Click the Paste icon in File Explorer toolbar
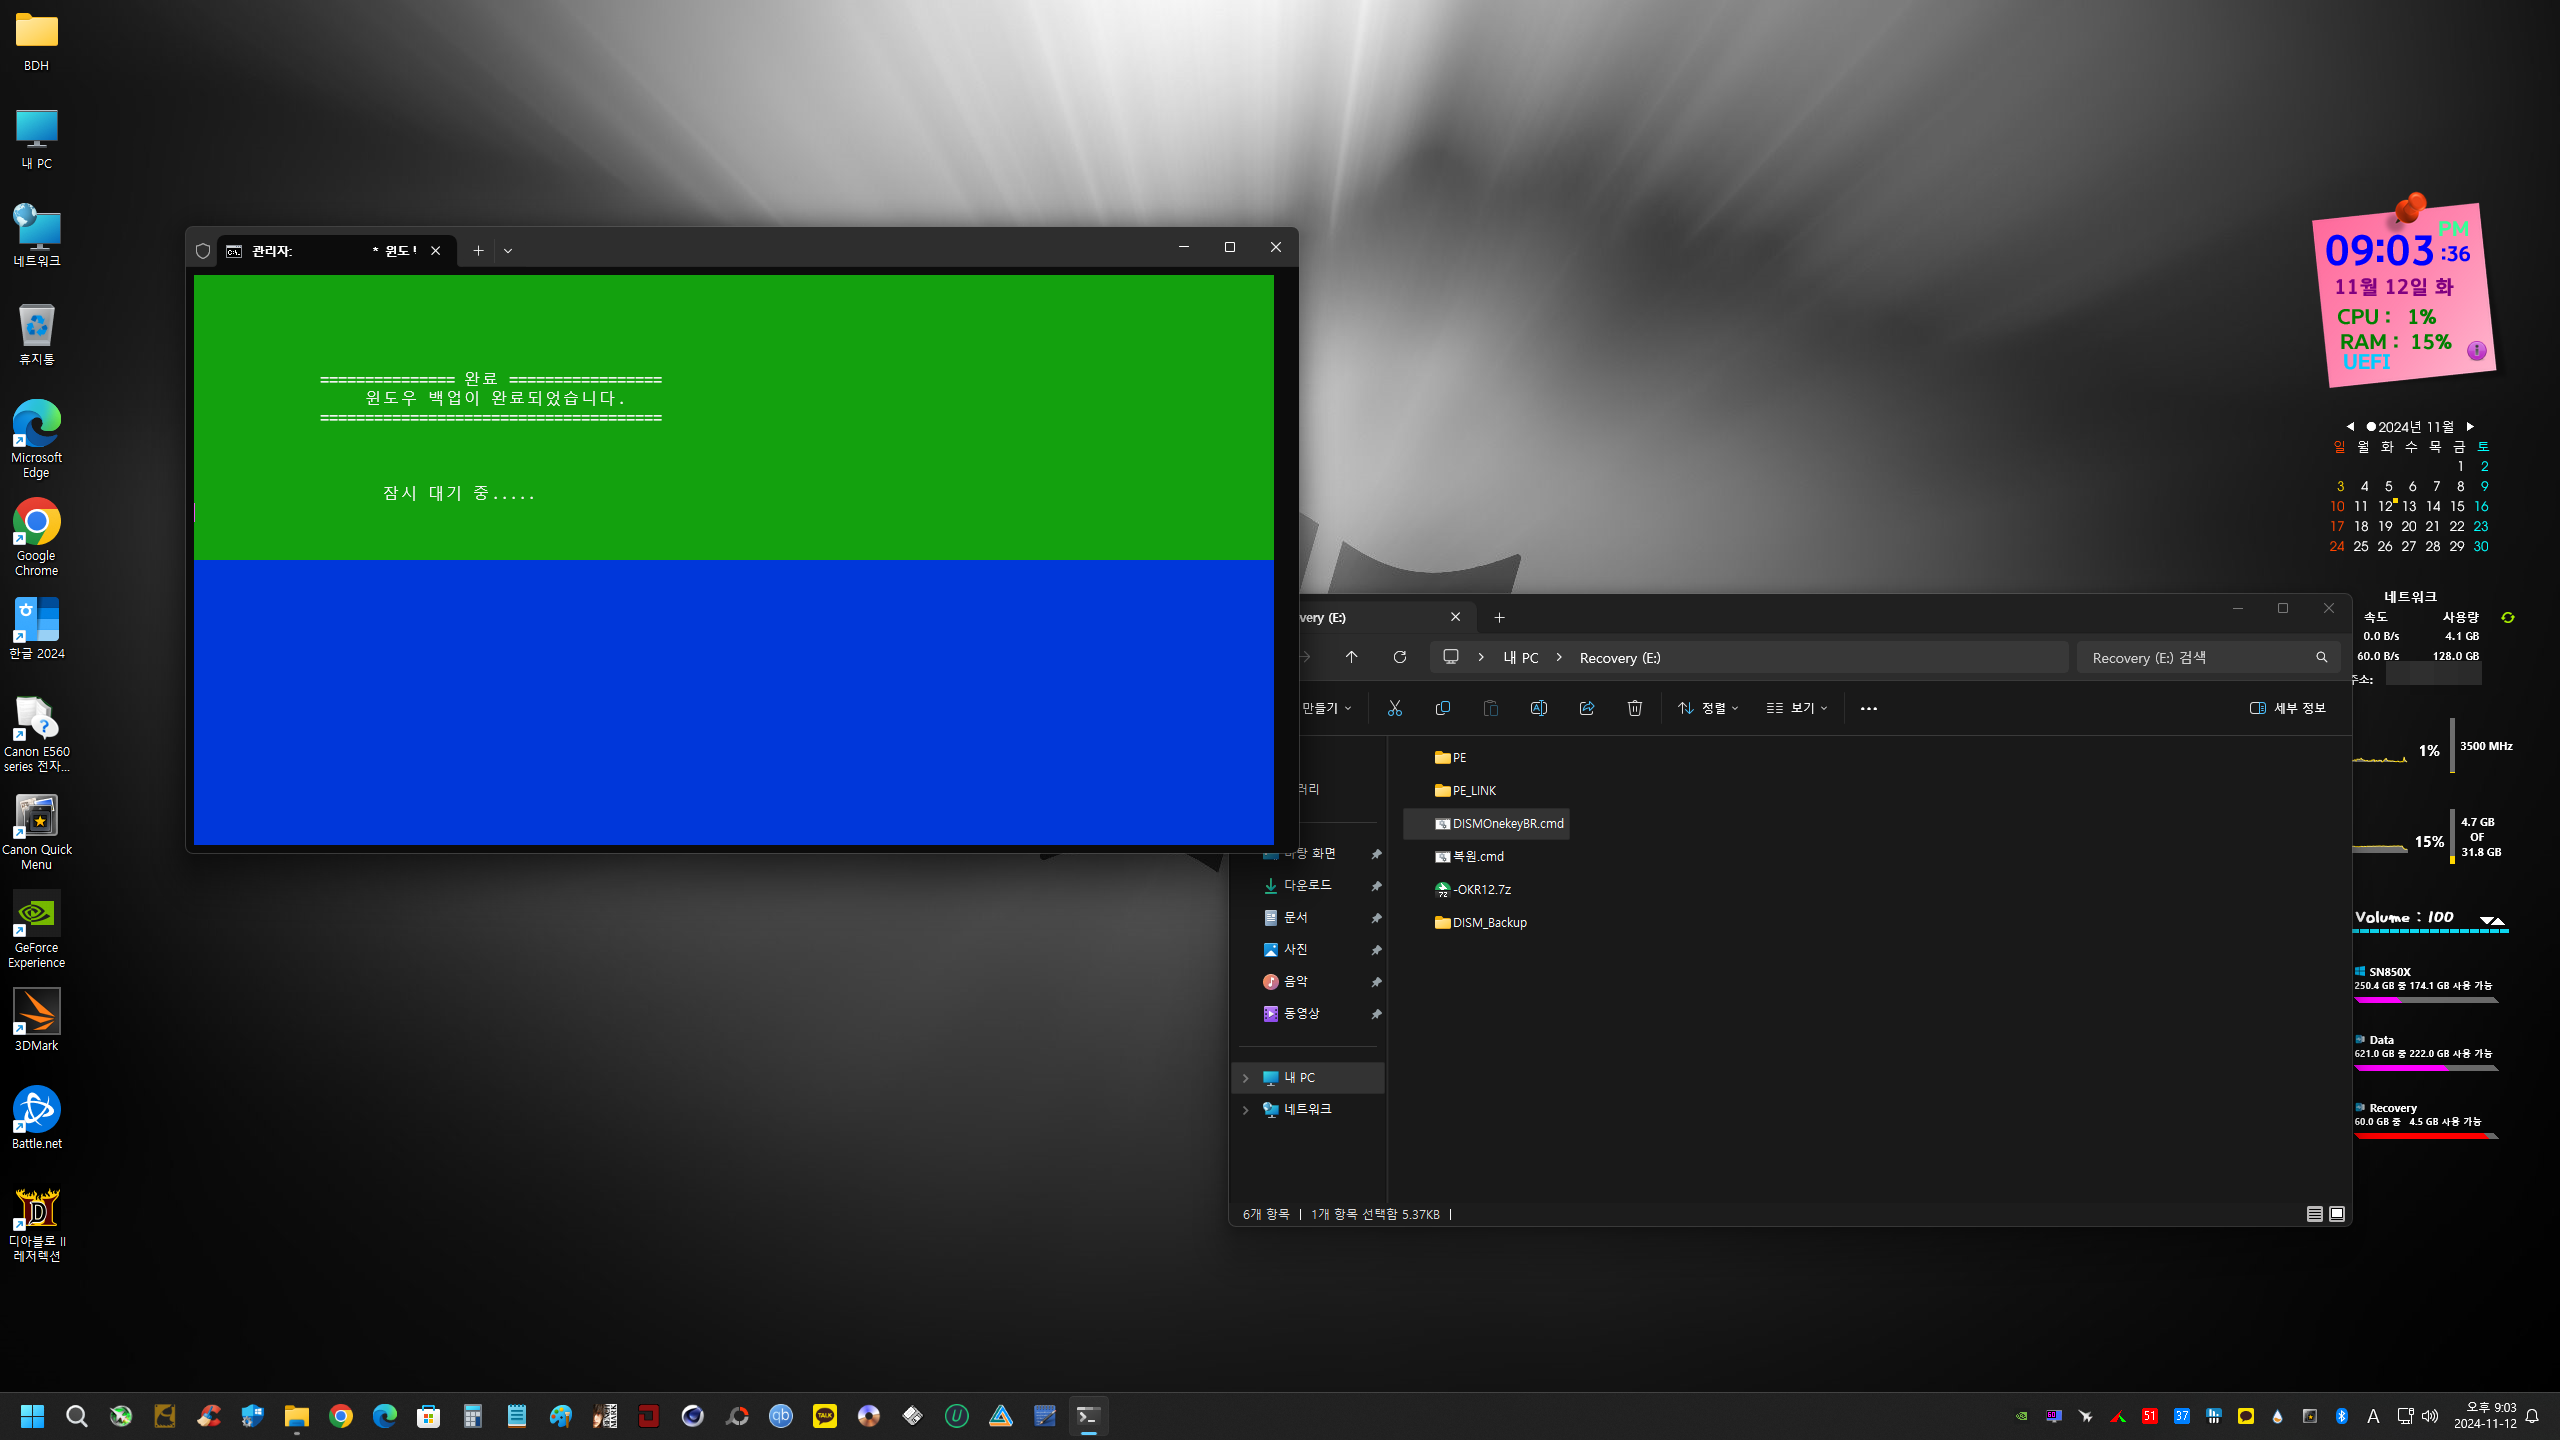Image resolution: width=2560 pixels, height=1440 pixels. (1490, 708)
